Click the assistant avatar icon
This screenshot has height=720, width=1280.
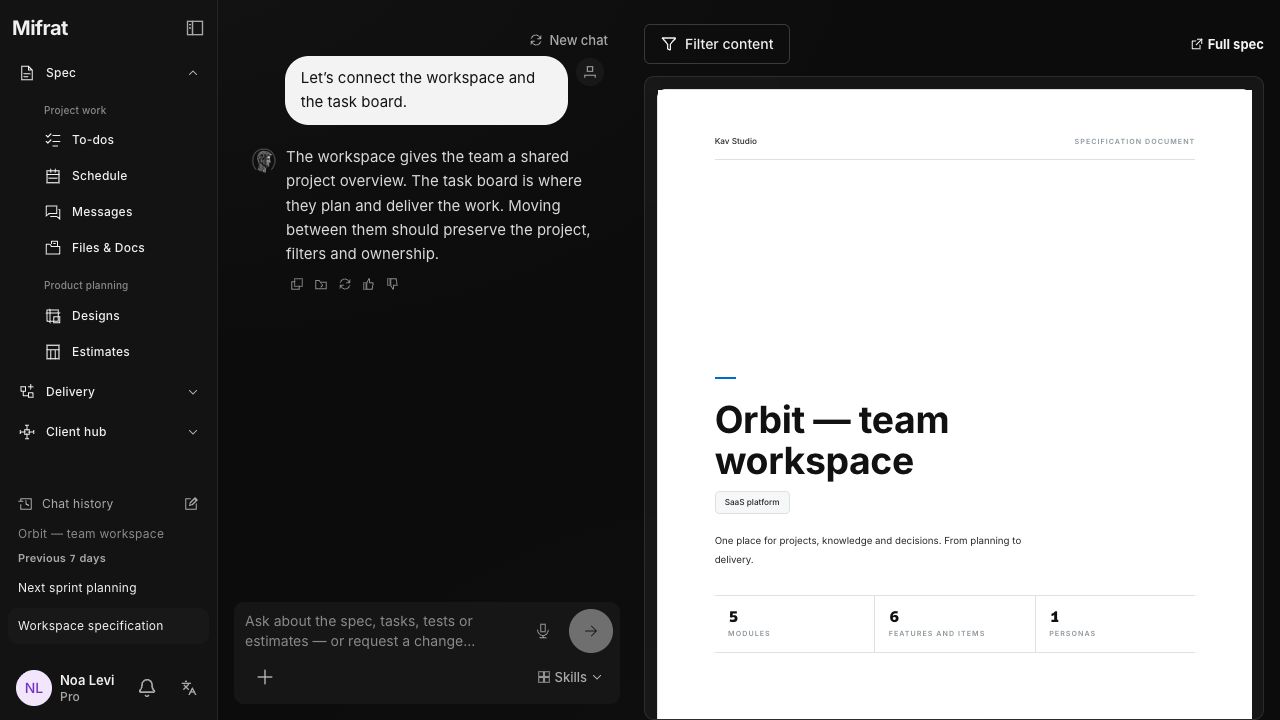(x=264, y=161)
